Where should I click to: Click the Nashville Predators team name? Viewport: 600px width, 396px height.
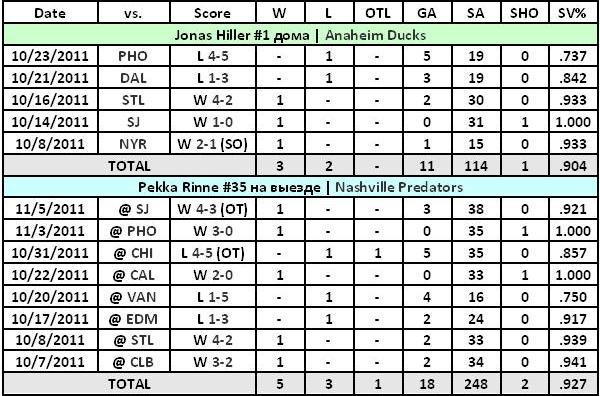coord(399,187)
